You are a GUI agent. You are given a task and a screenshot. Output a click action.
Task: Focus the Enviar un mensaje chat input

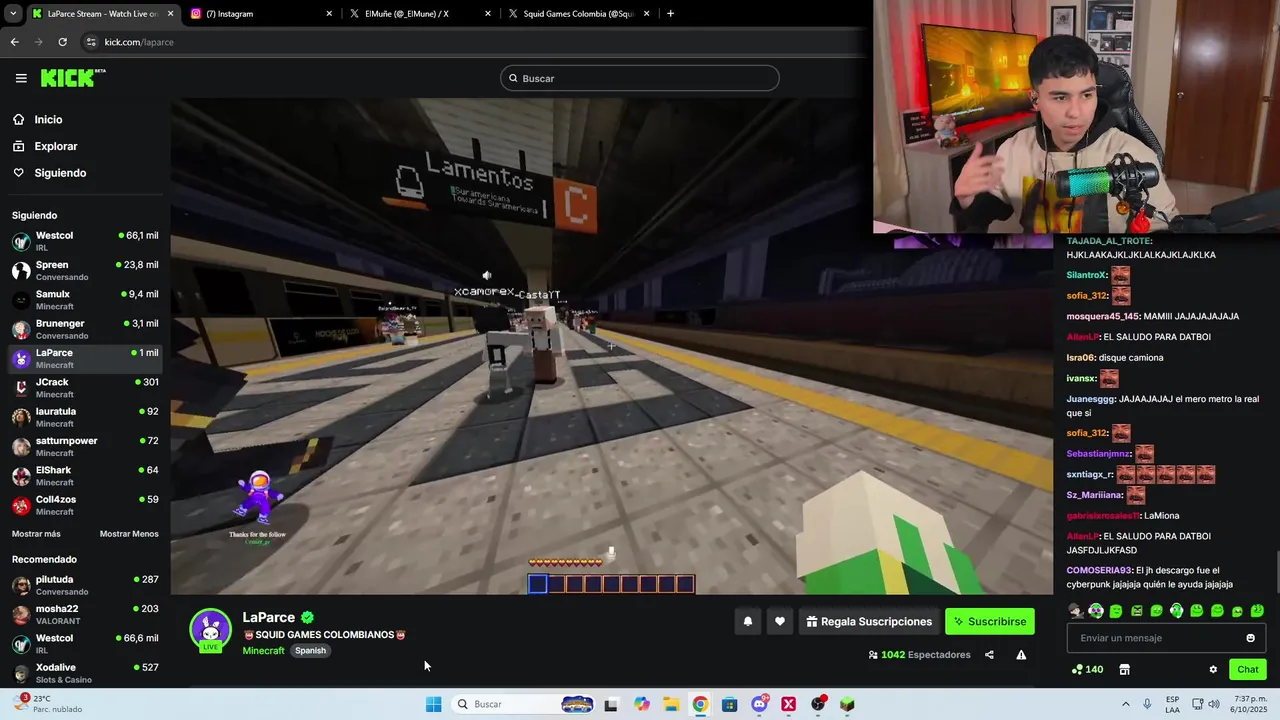[x=1166, y=638]
